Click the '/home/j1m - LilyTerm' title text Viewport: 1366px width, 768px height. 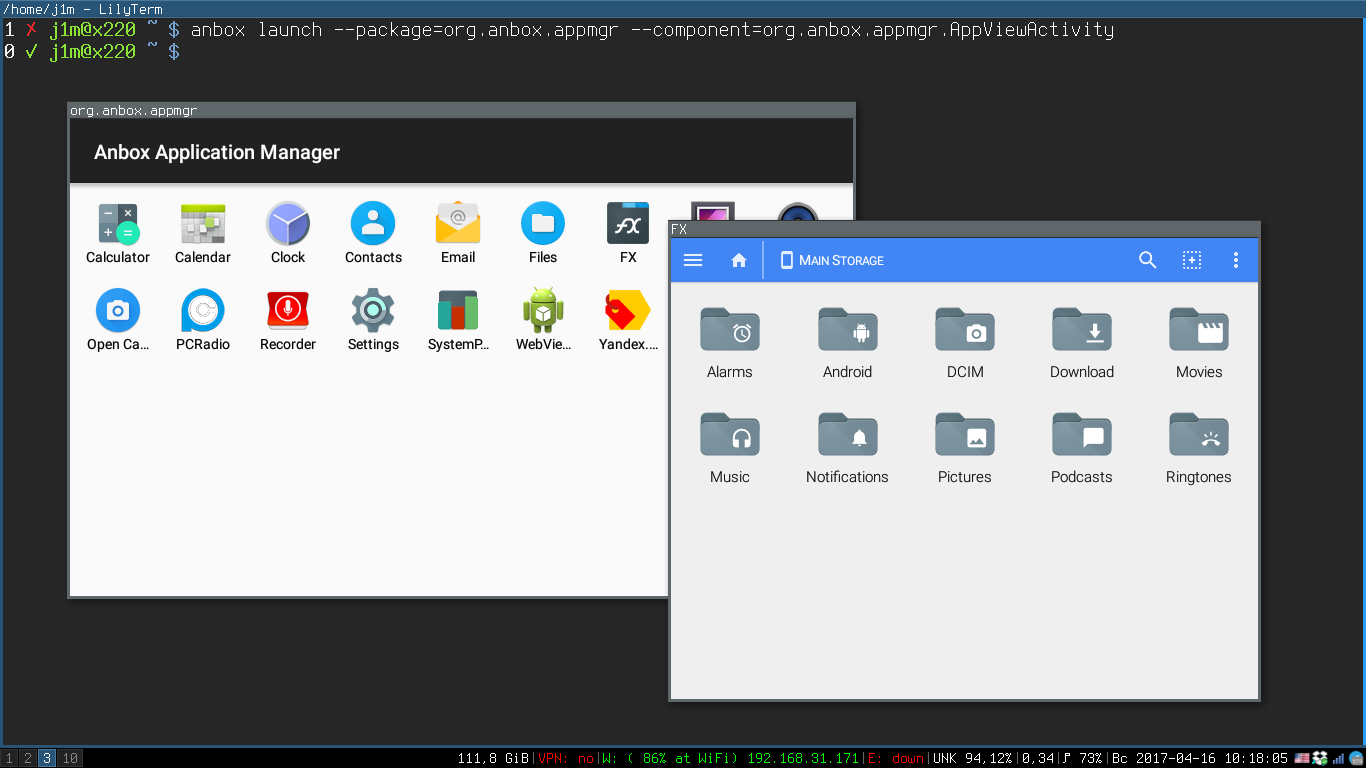[x=83, y=9]
